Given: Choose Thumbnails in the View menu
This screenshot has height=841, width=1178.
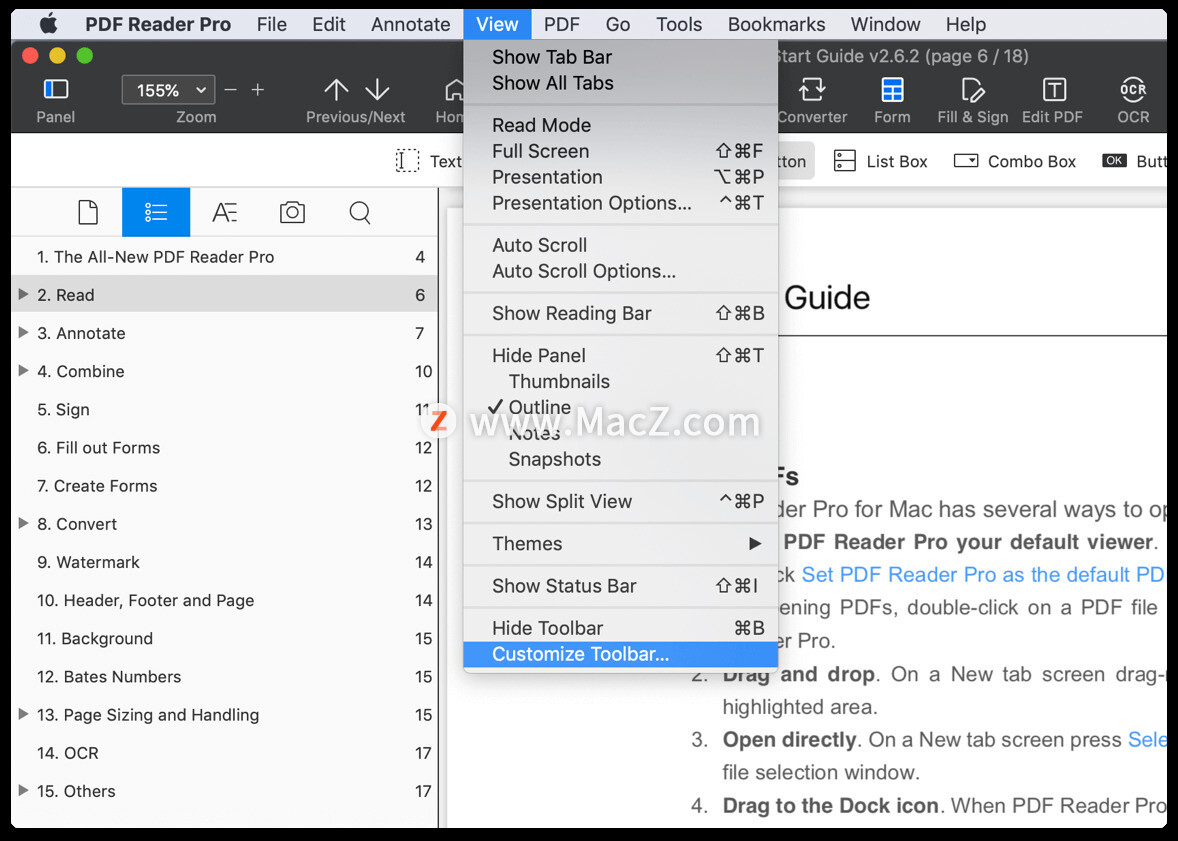Looking at the screenshot, I should click(621, 381).
